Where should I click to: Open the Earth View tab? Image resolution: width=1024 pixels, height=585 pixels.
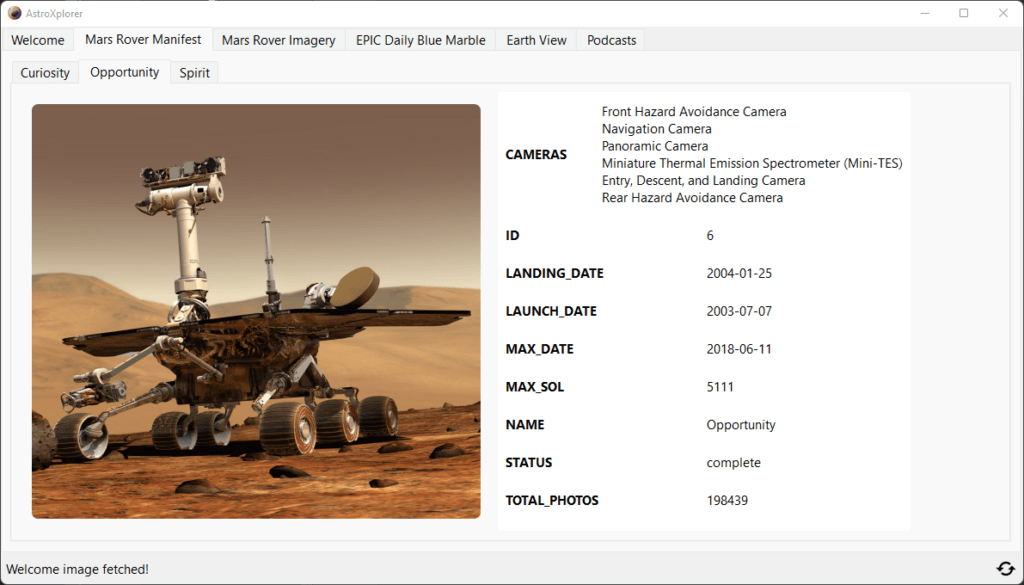pyautogui.click(x=536, y=40)
